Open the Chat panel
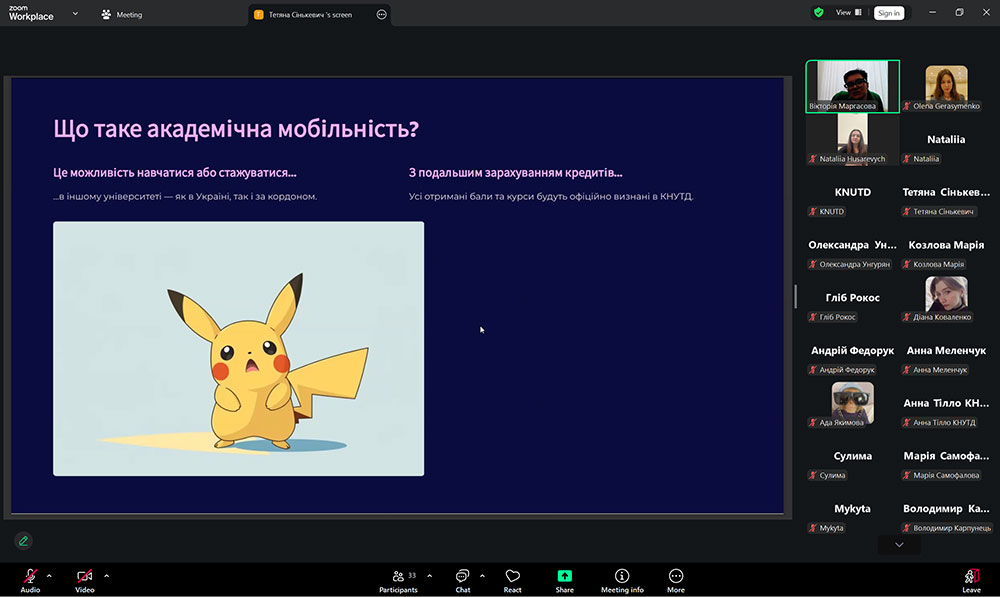 [x=463, y=578]
